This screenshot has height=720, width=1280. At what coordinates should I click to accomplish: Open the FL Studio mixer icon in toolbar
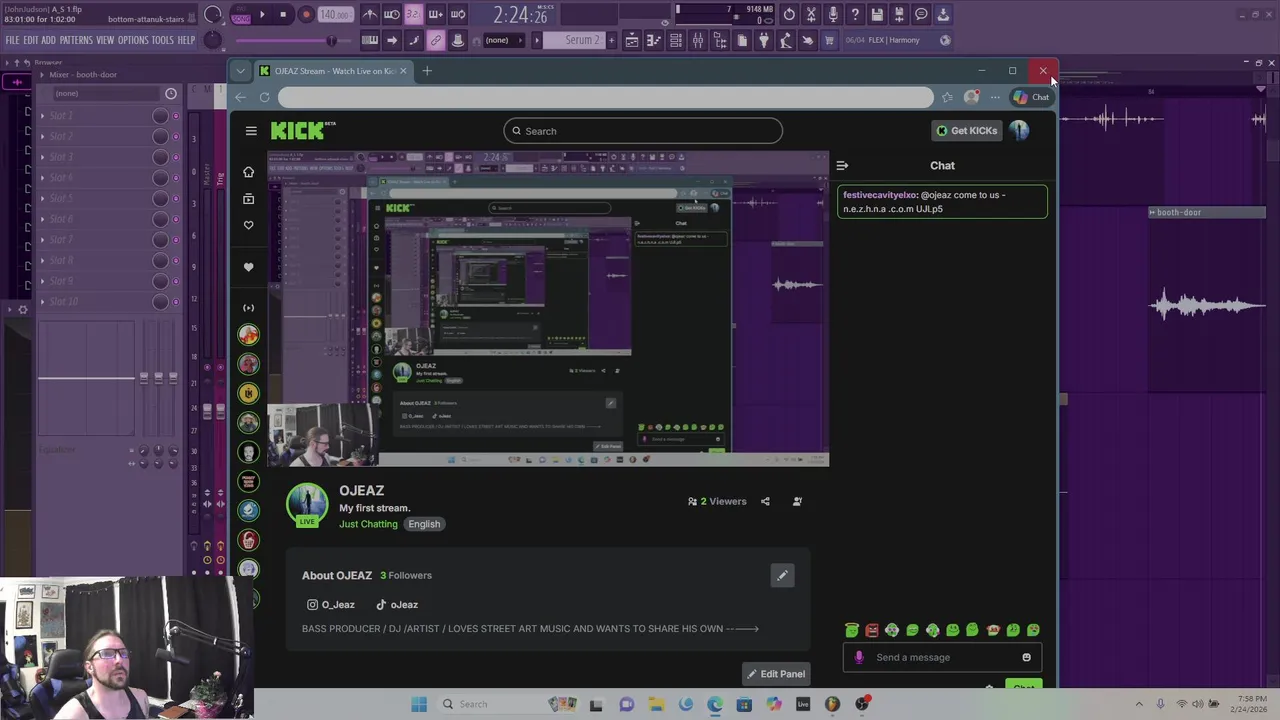(698, 41)
